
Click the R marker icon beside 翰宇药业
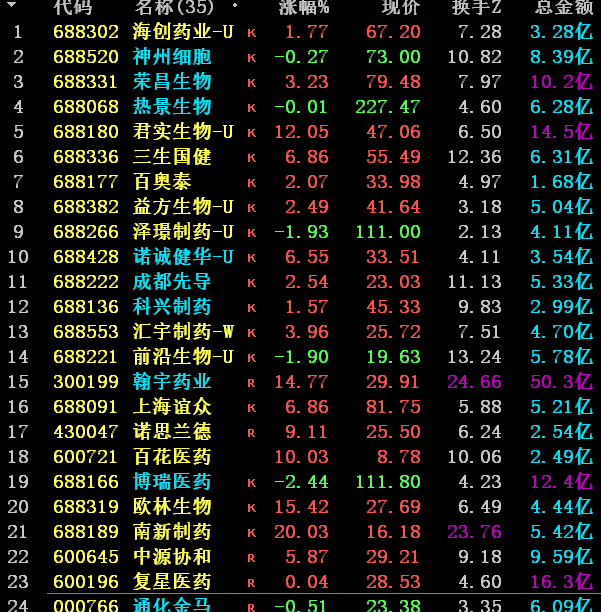coord(252,383)
